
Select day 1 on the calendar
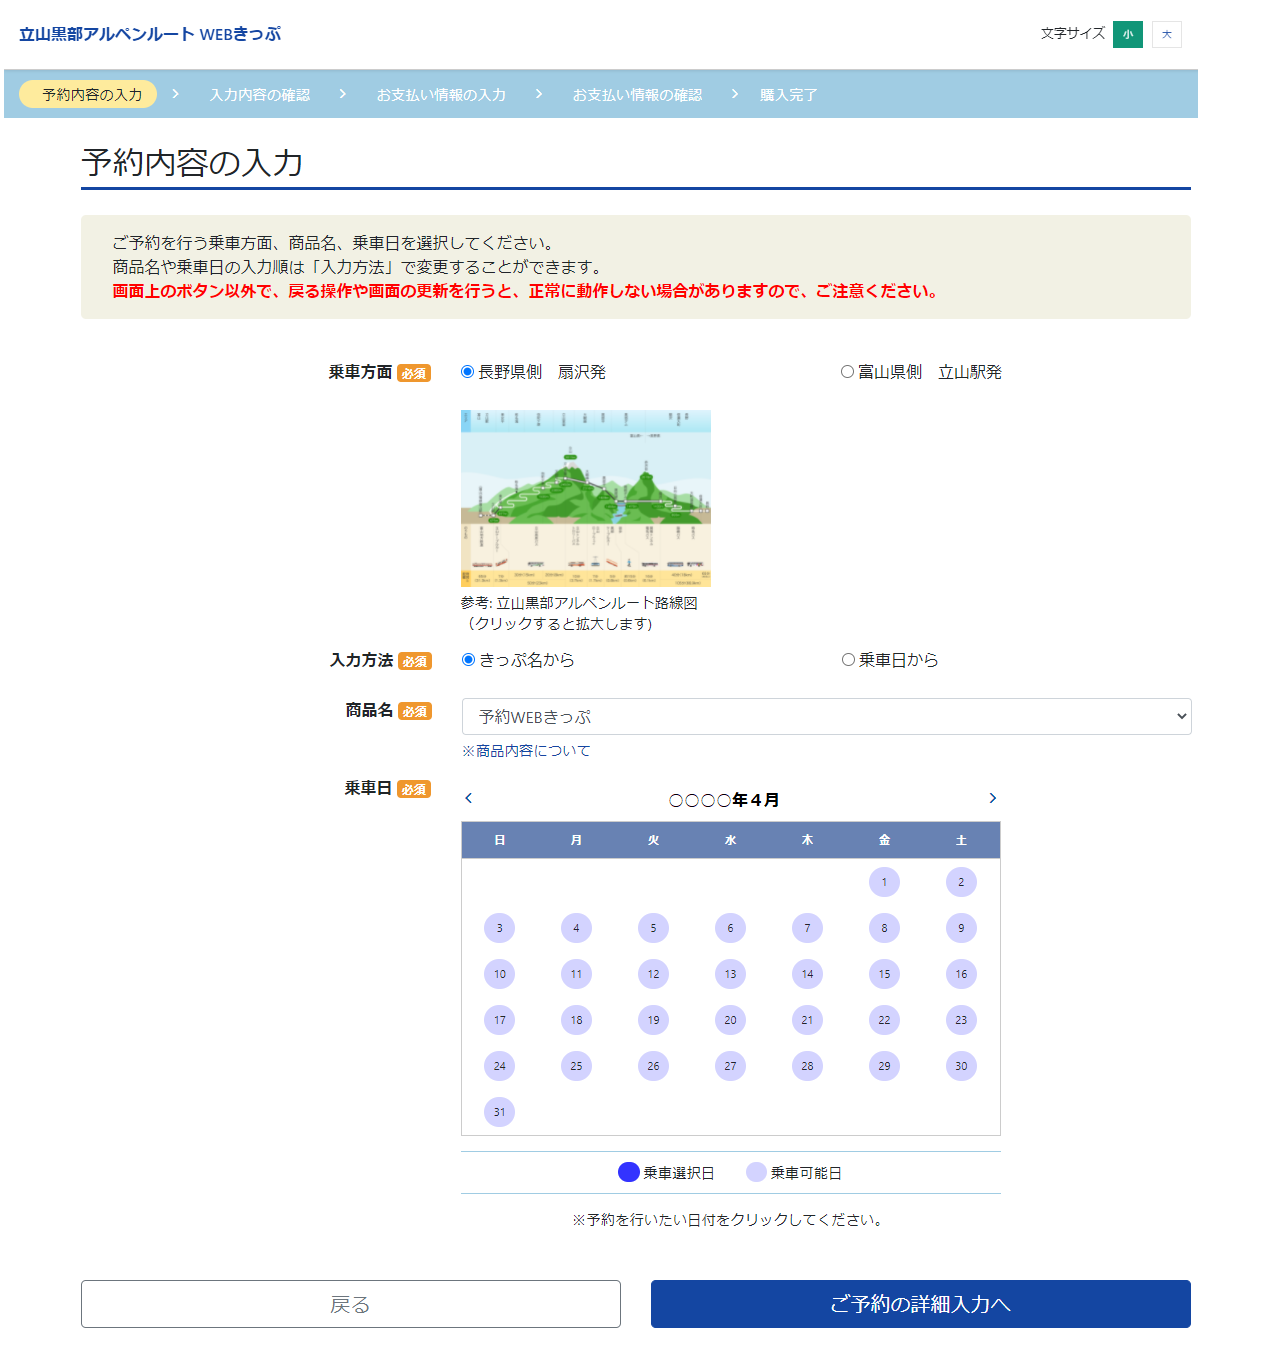point(884,882)
